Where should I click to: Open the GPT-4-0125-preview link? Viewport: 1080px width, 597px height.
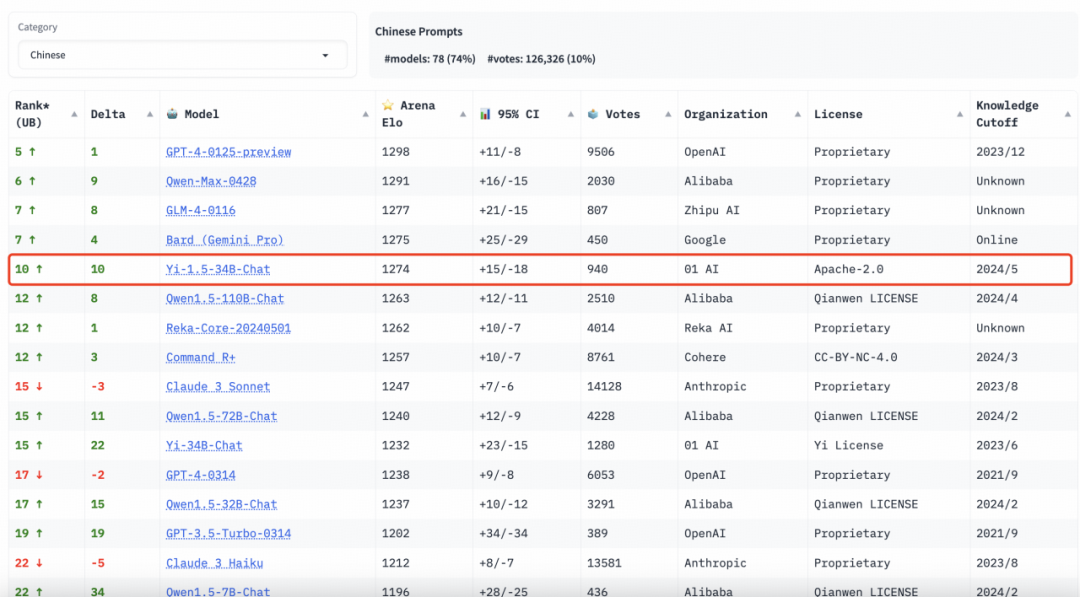(229, 151)
